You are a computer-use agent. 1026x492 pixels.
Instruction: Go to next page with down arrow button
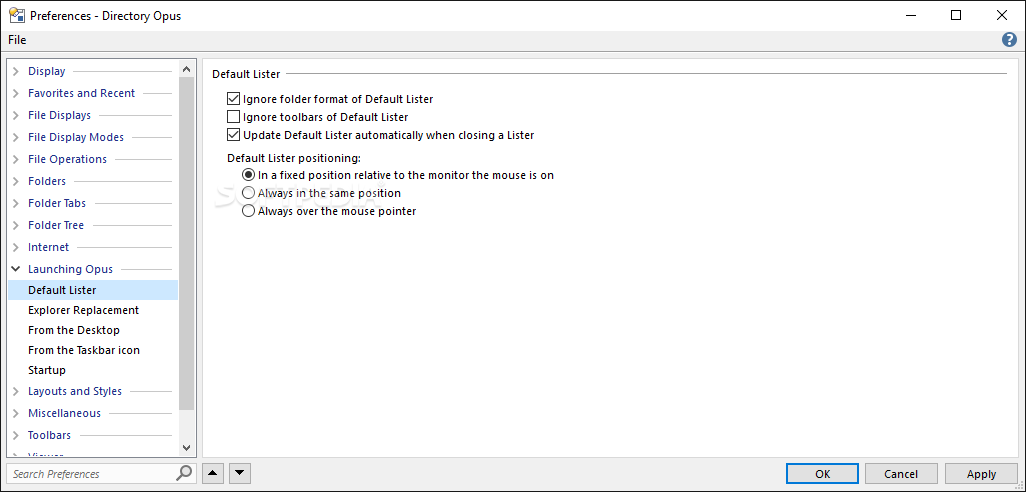coord(239,474)
